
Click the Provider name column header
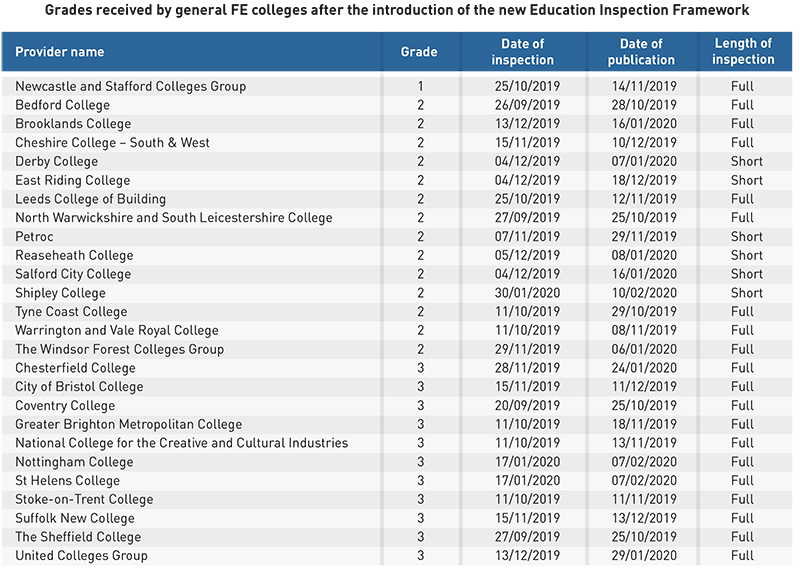tap(59, 52)
